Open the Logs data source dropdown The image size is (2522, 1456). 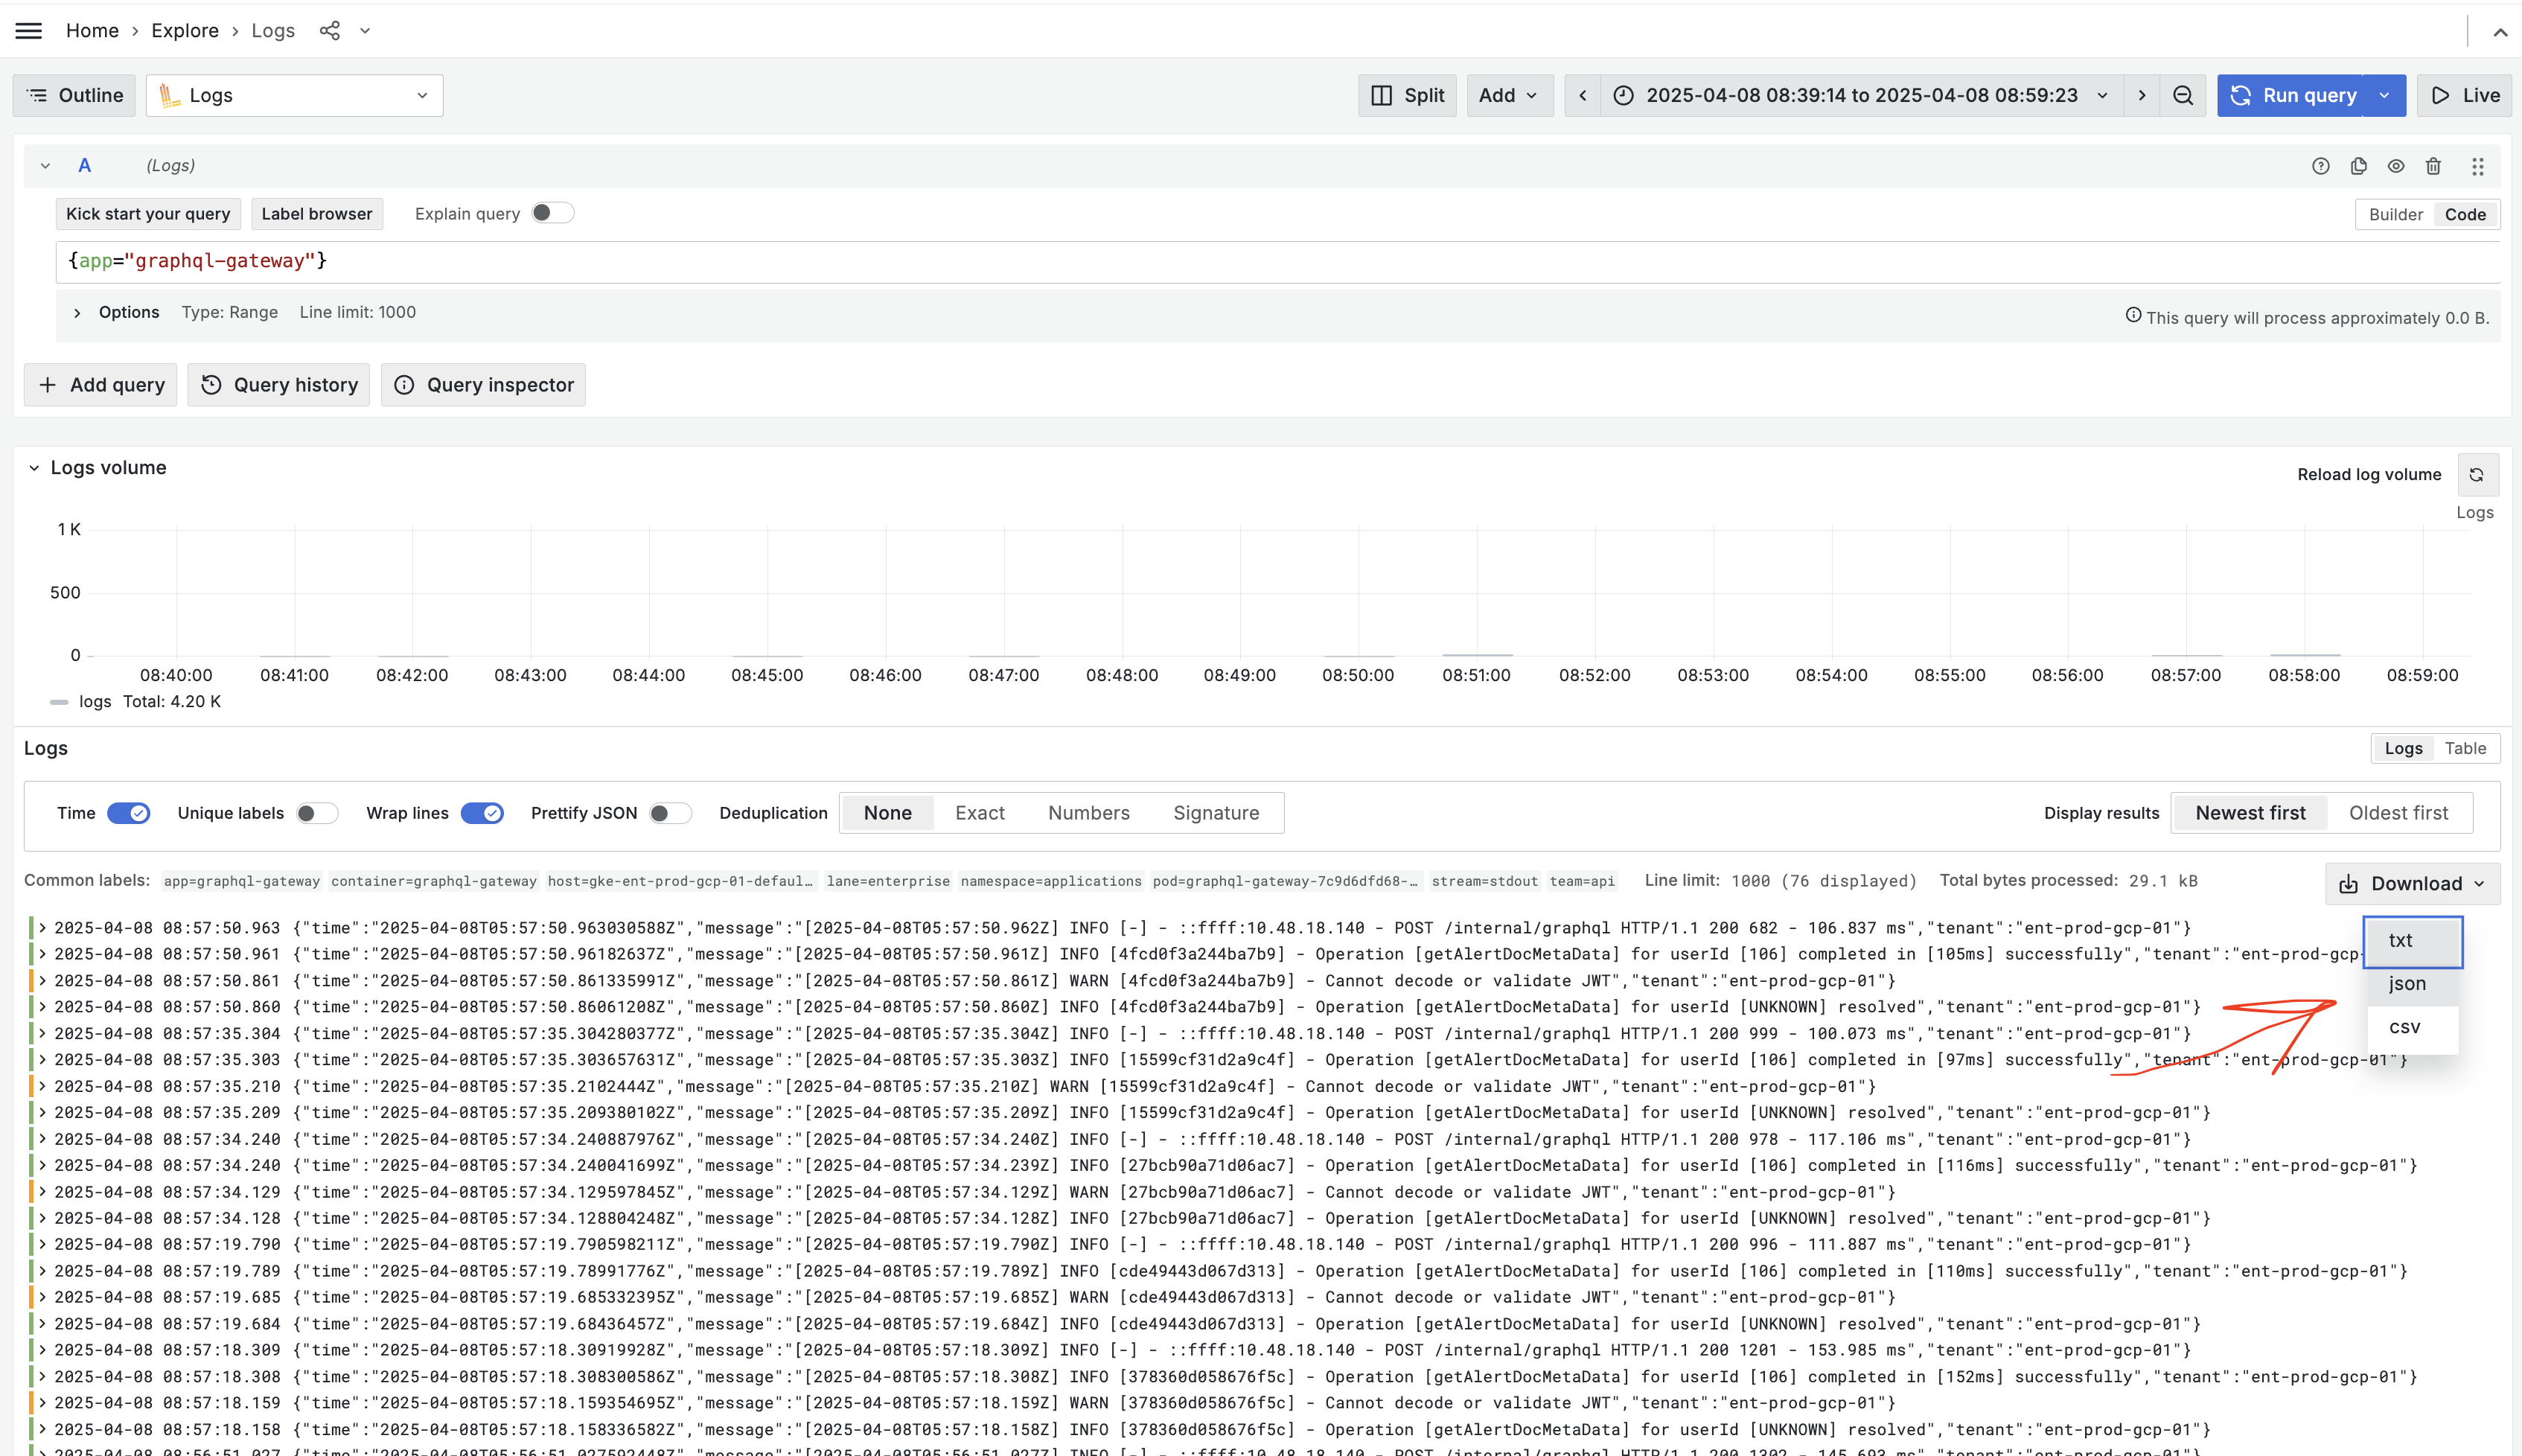coord(294,95)
